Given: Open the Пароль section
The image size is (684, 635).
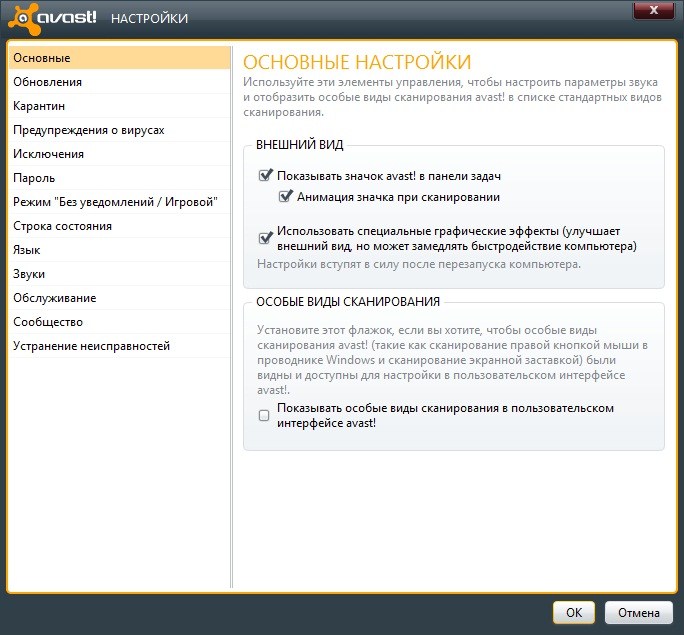Looking at the screenshot, I should click(x=120, y=178).
